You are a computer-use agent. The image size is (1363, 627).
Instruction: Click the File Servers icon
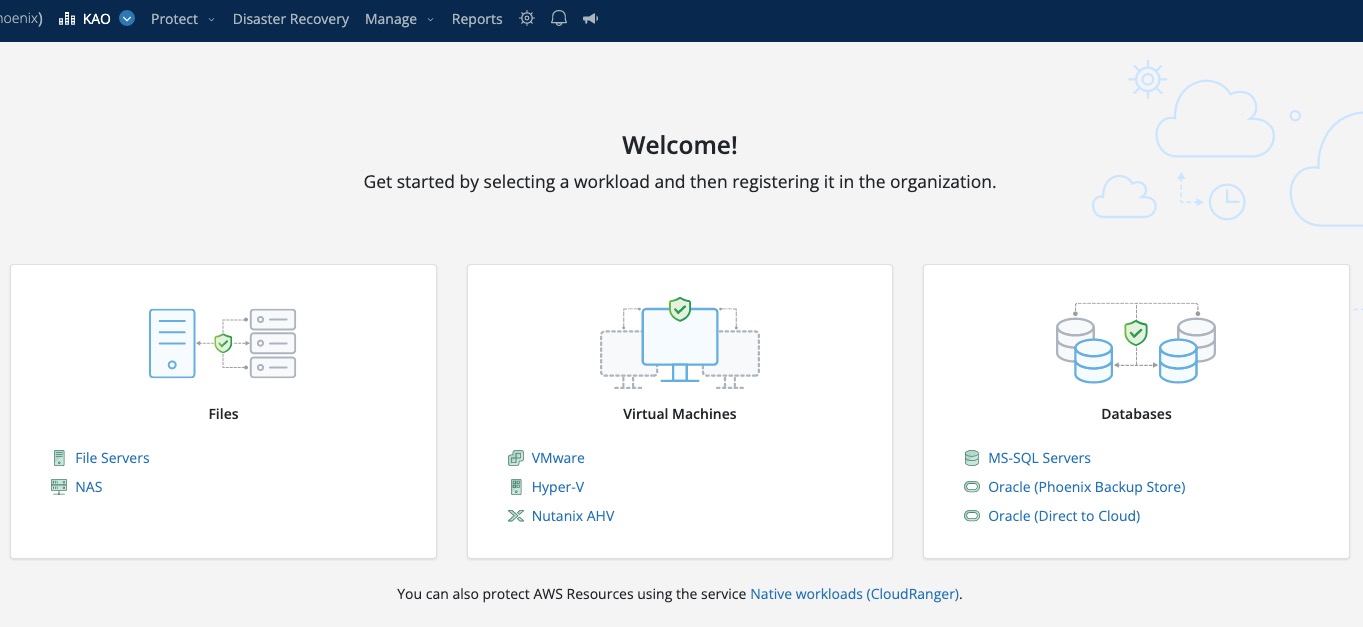coord(59,458)
